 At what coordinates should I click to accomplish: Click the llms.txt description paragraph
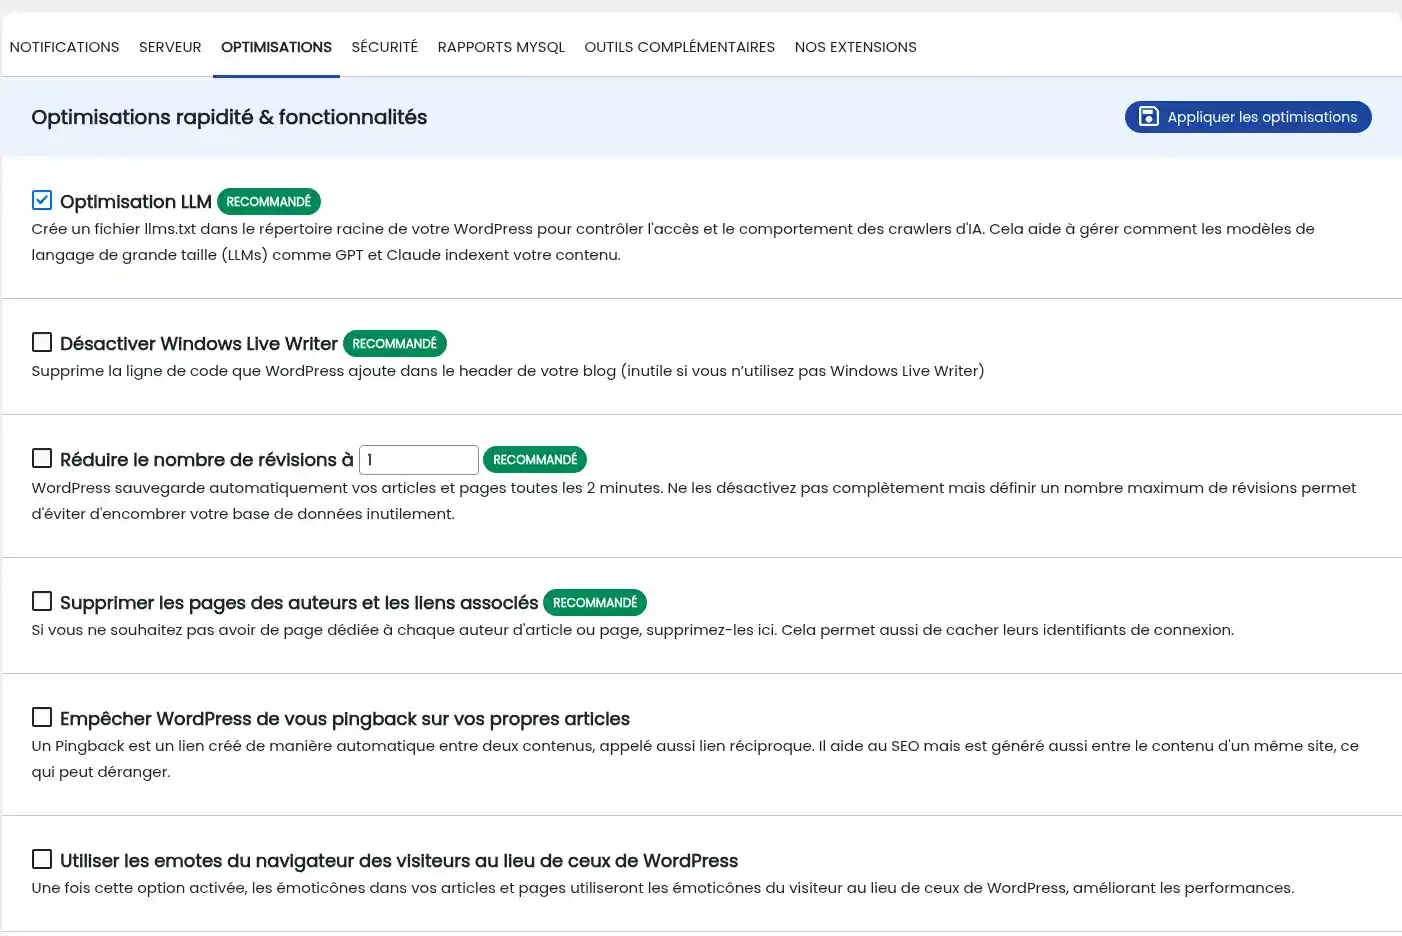tap(673, 242)
